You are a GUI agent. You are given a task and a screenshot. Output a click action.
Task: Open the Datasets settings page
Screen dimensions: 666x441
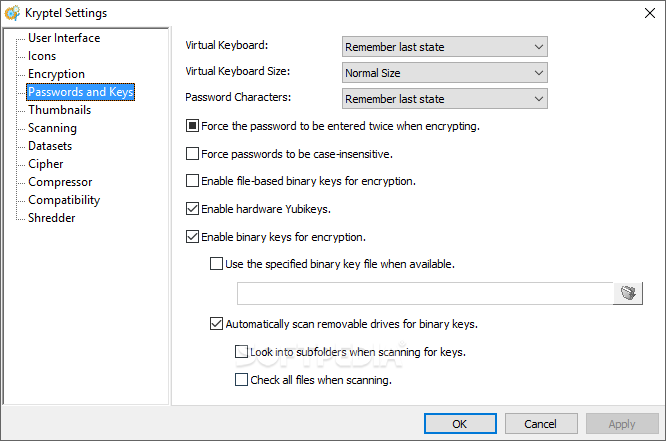[x=50, y=146]
